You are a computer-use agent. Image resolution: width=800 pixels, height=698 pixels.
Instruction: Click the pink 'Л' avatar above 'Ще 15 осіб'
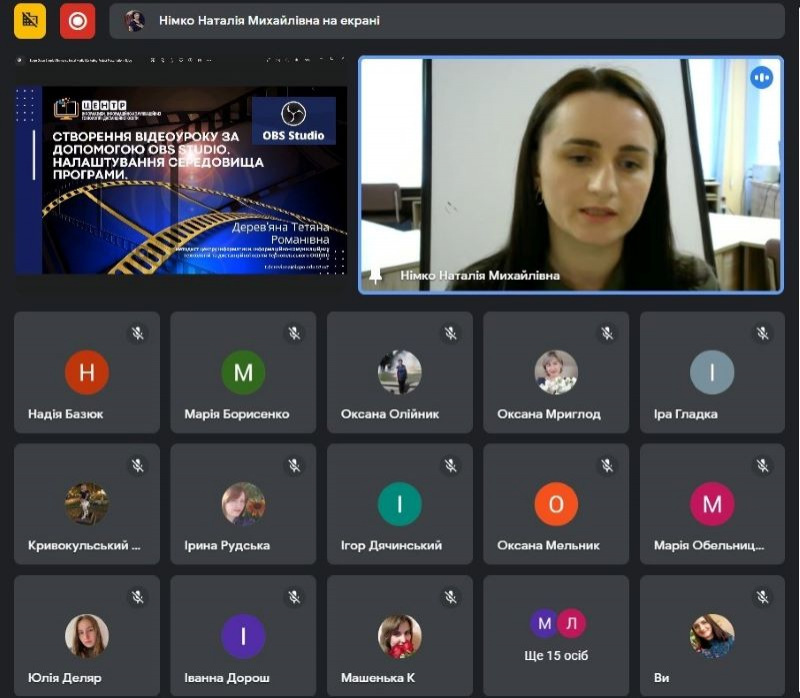point(571,624)
